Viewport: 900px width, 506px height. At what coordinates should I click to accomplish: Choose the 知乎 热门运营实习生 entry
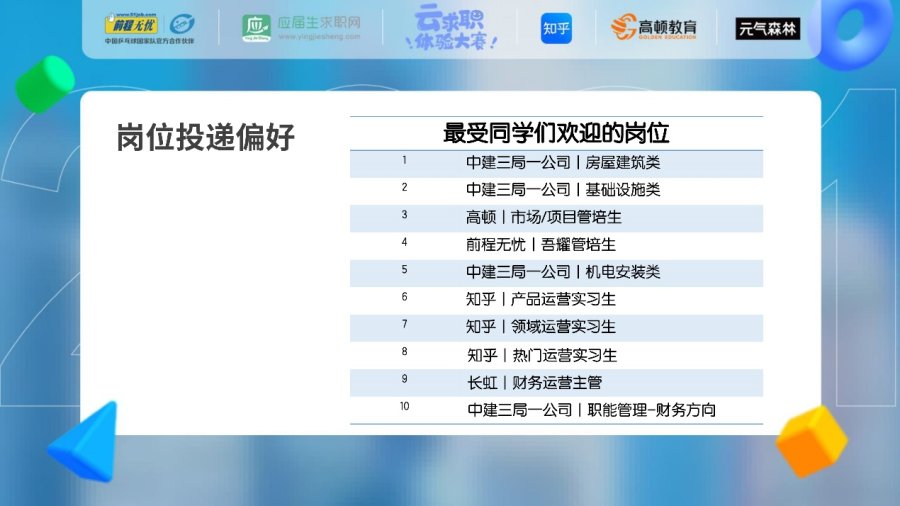tap(556, 355)
